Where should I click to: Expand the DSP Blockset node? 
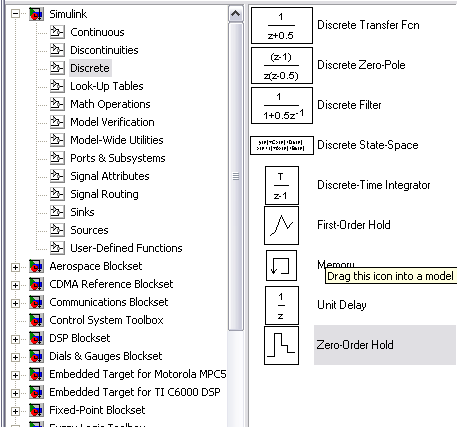[15, 339]
